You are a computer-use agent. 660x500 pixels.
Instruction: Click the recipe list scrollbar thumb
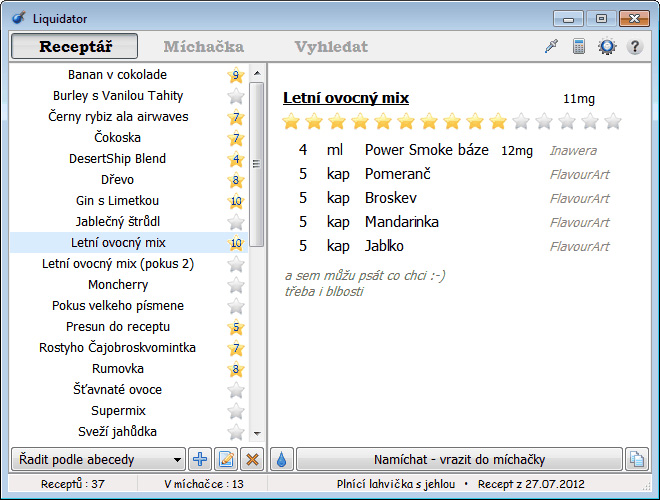click(x=257, y=164)
